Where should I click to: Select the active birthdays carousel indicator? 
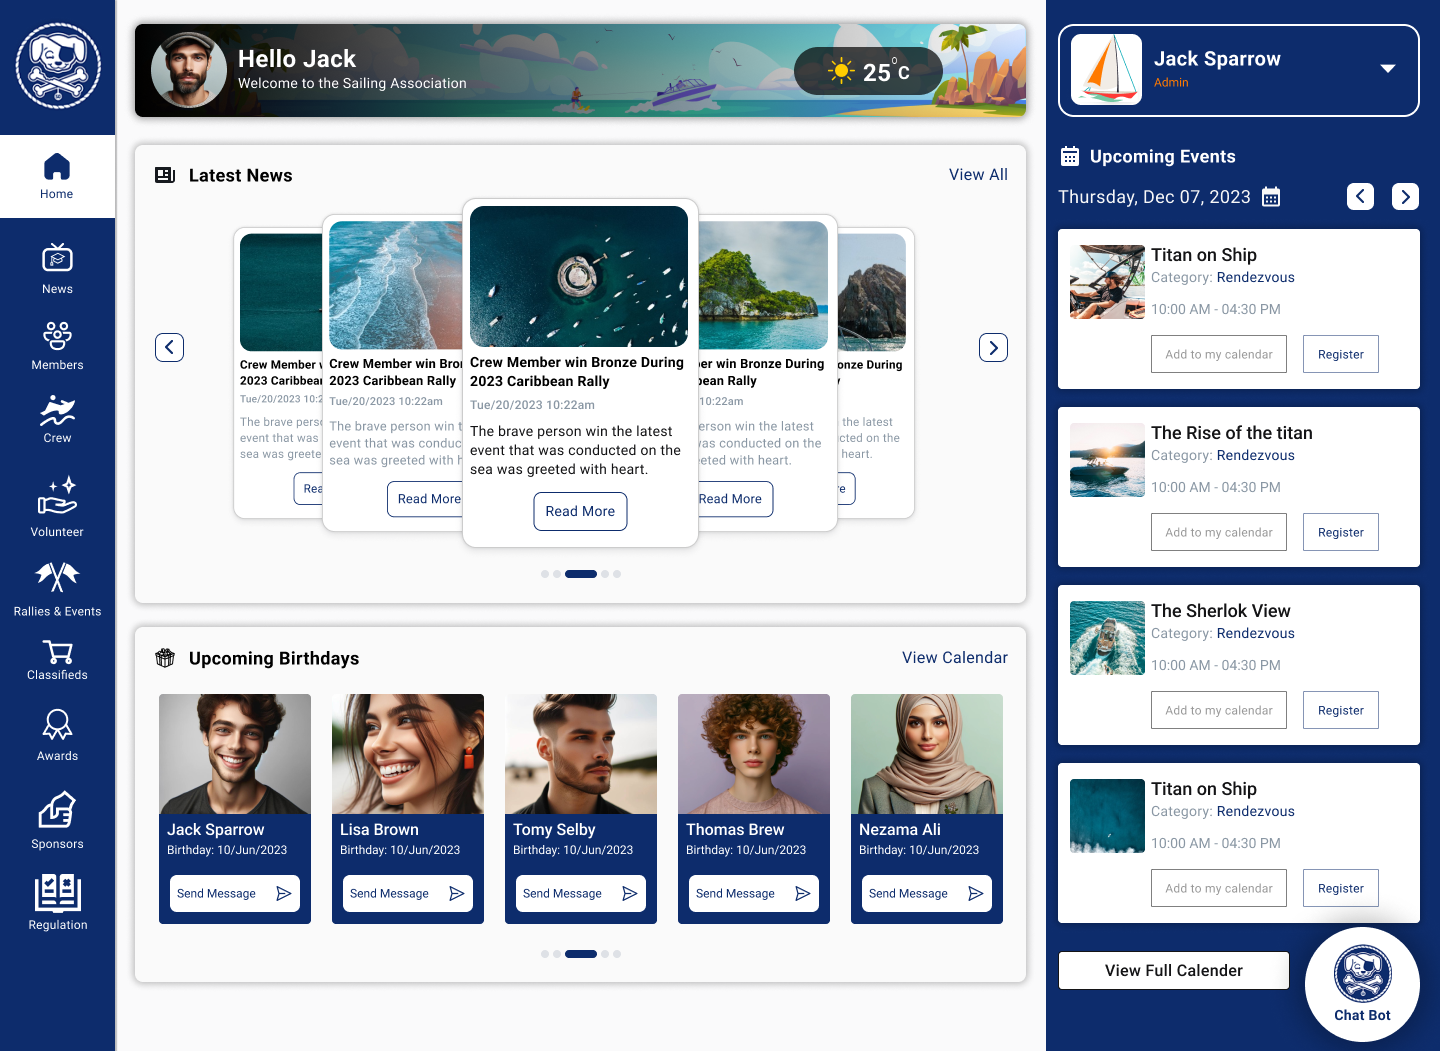pyautogui.click(x=580, y=954)
